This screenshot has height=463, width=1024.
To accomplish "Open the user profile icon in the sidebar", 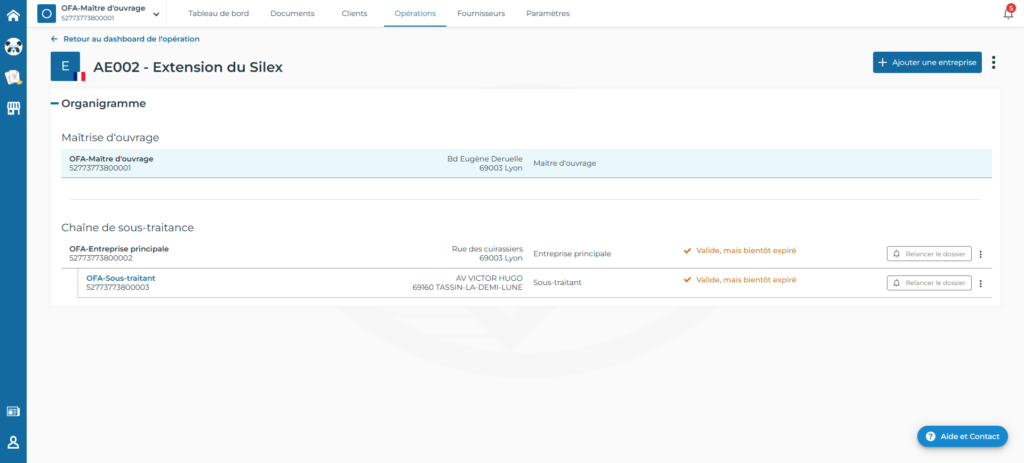I will coord(13,442).
